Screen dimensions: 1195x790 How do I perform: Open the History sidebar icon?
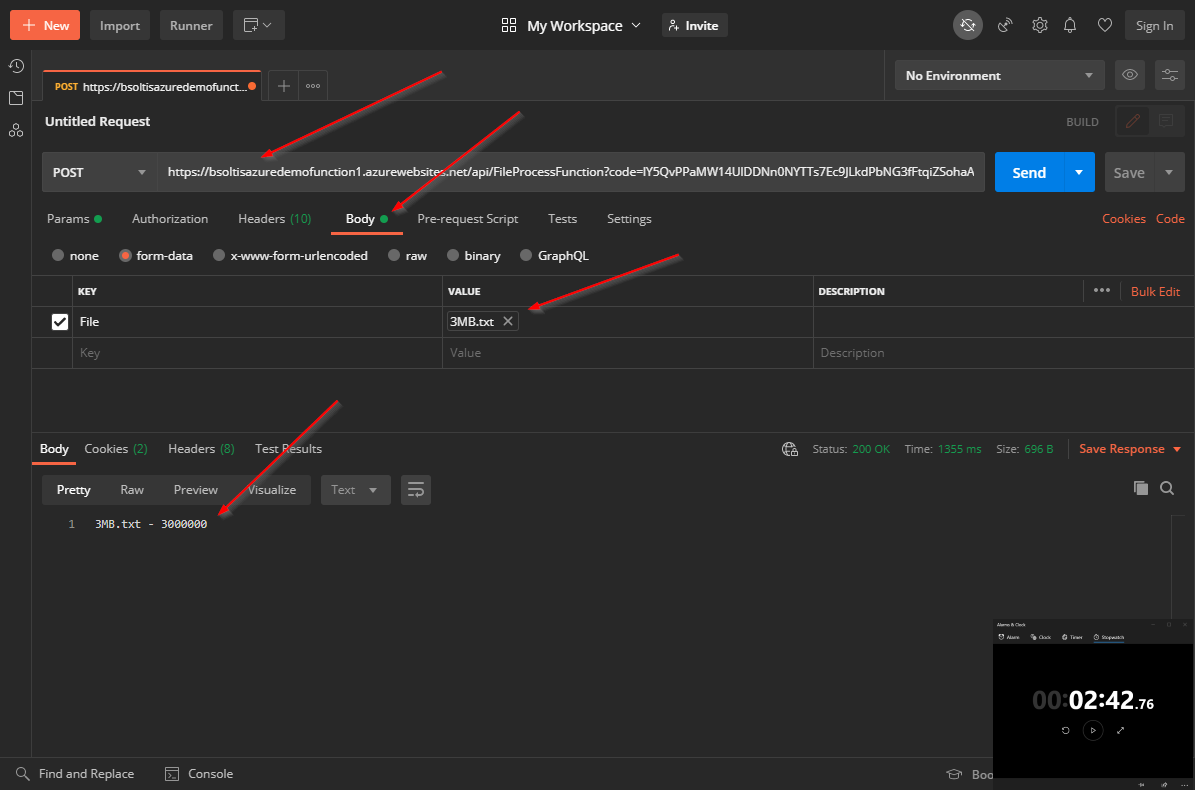16,66
